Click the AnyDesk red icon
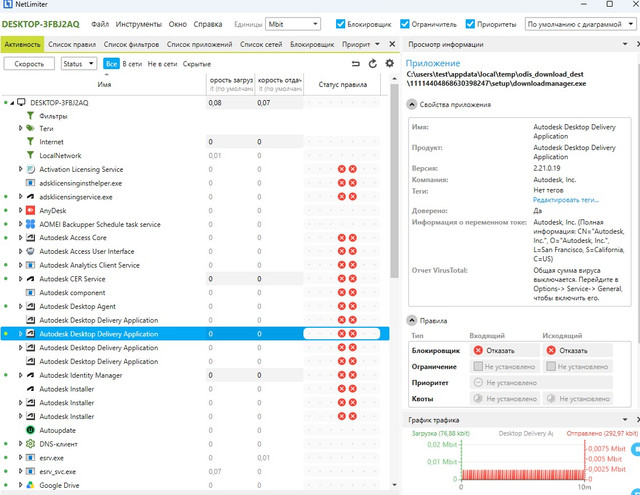 pyautogui.click(x=30, y=211)
